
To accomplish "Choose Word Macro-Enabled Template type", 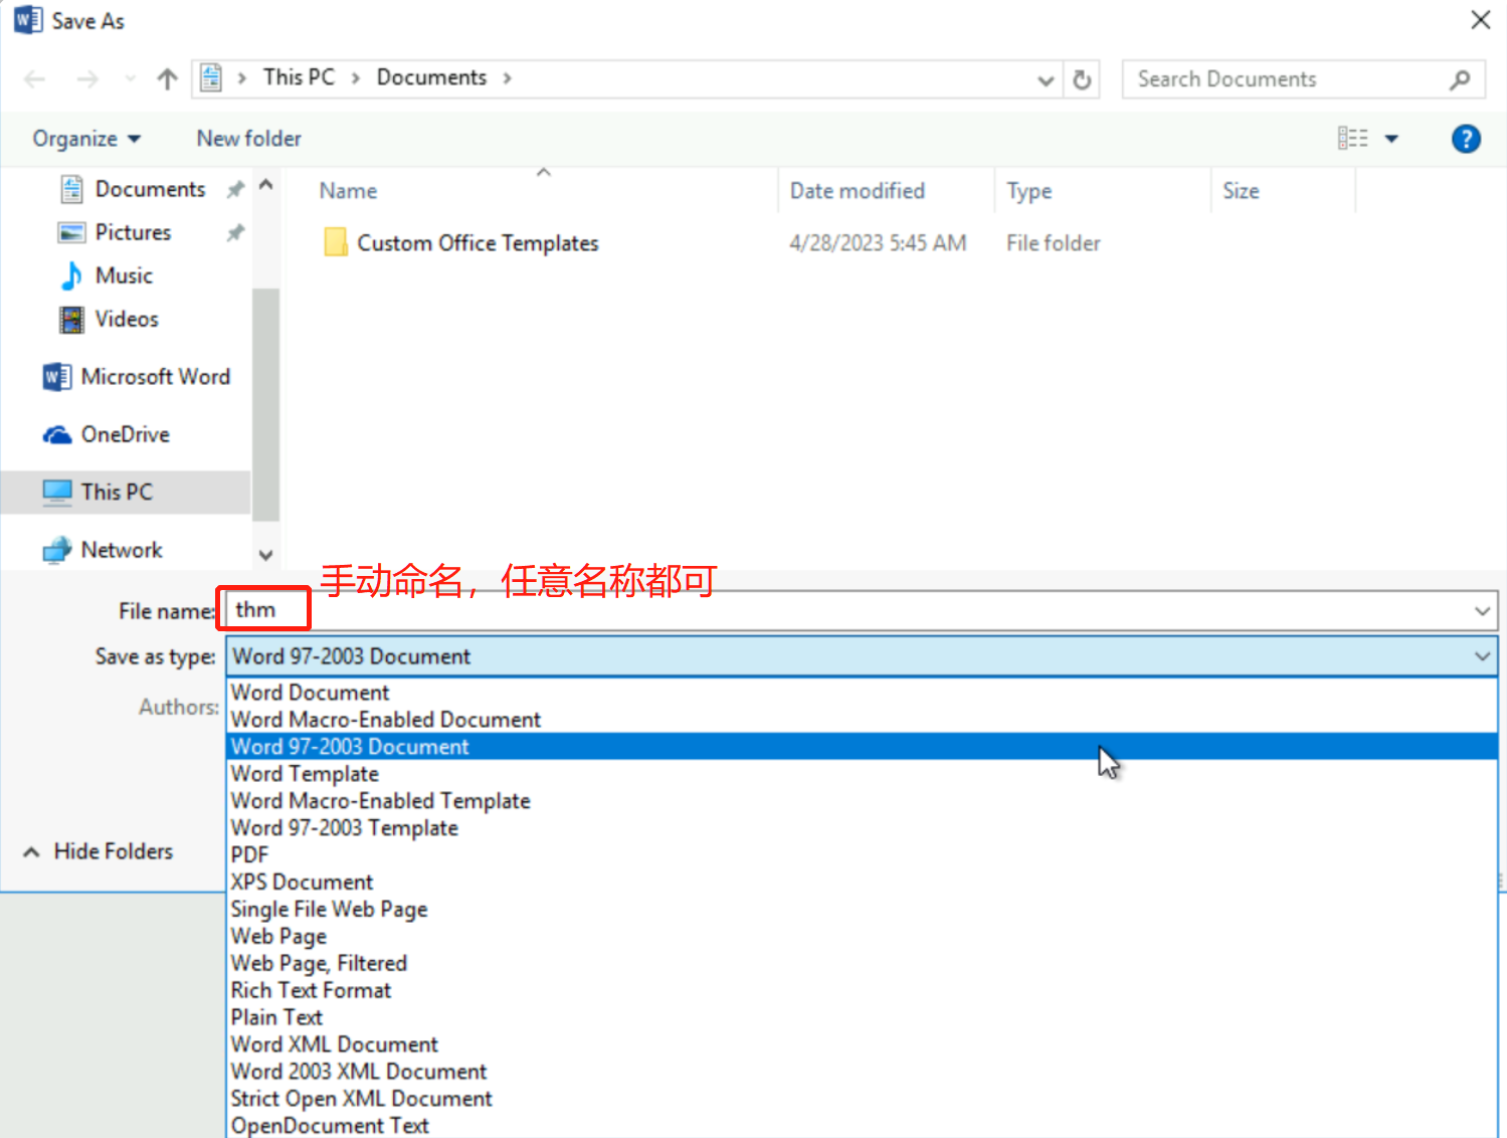I will click(862, 801).
